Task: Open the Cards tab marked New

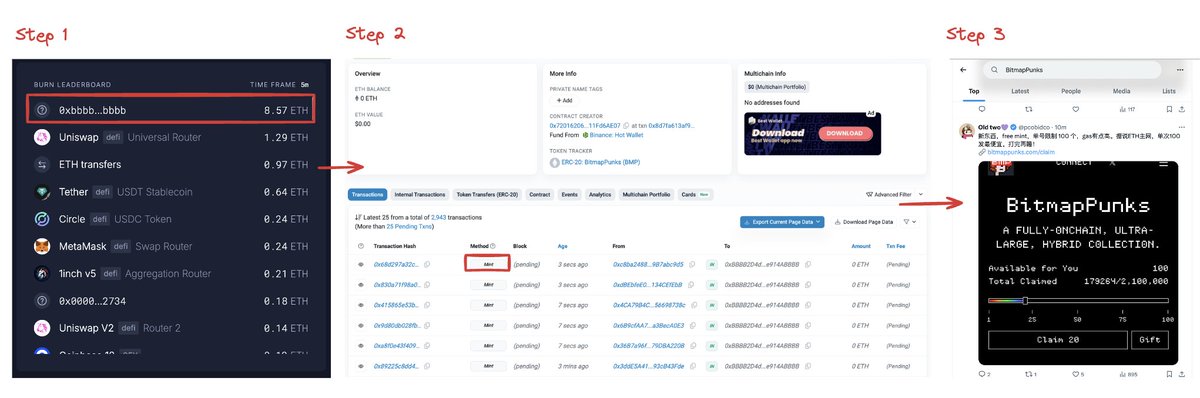Action: point(695,194)
